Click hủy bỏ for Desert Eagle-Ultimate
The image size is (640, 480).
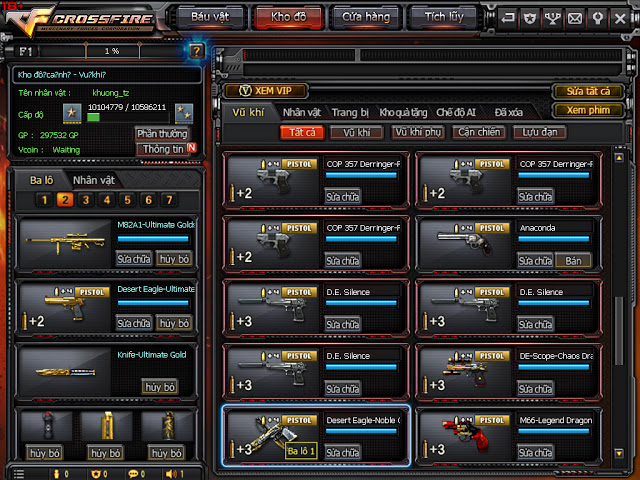(x=174, y=323)
